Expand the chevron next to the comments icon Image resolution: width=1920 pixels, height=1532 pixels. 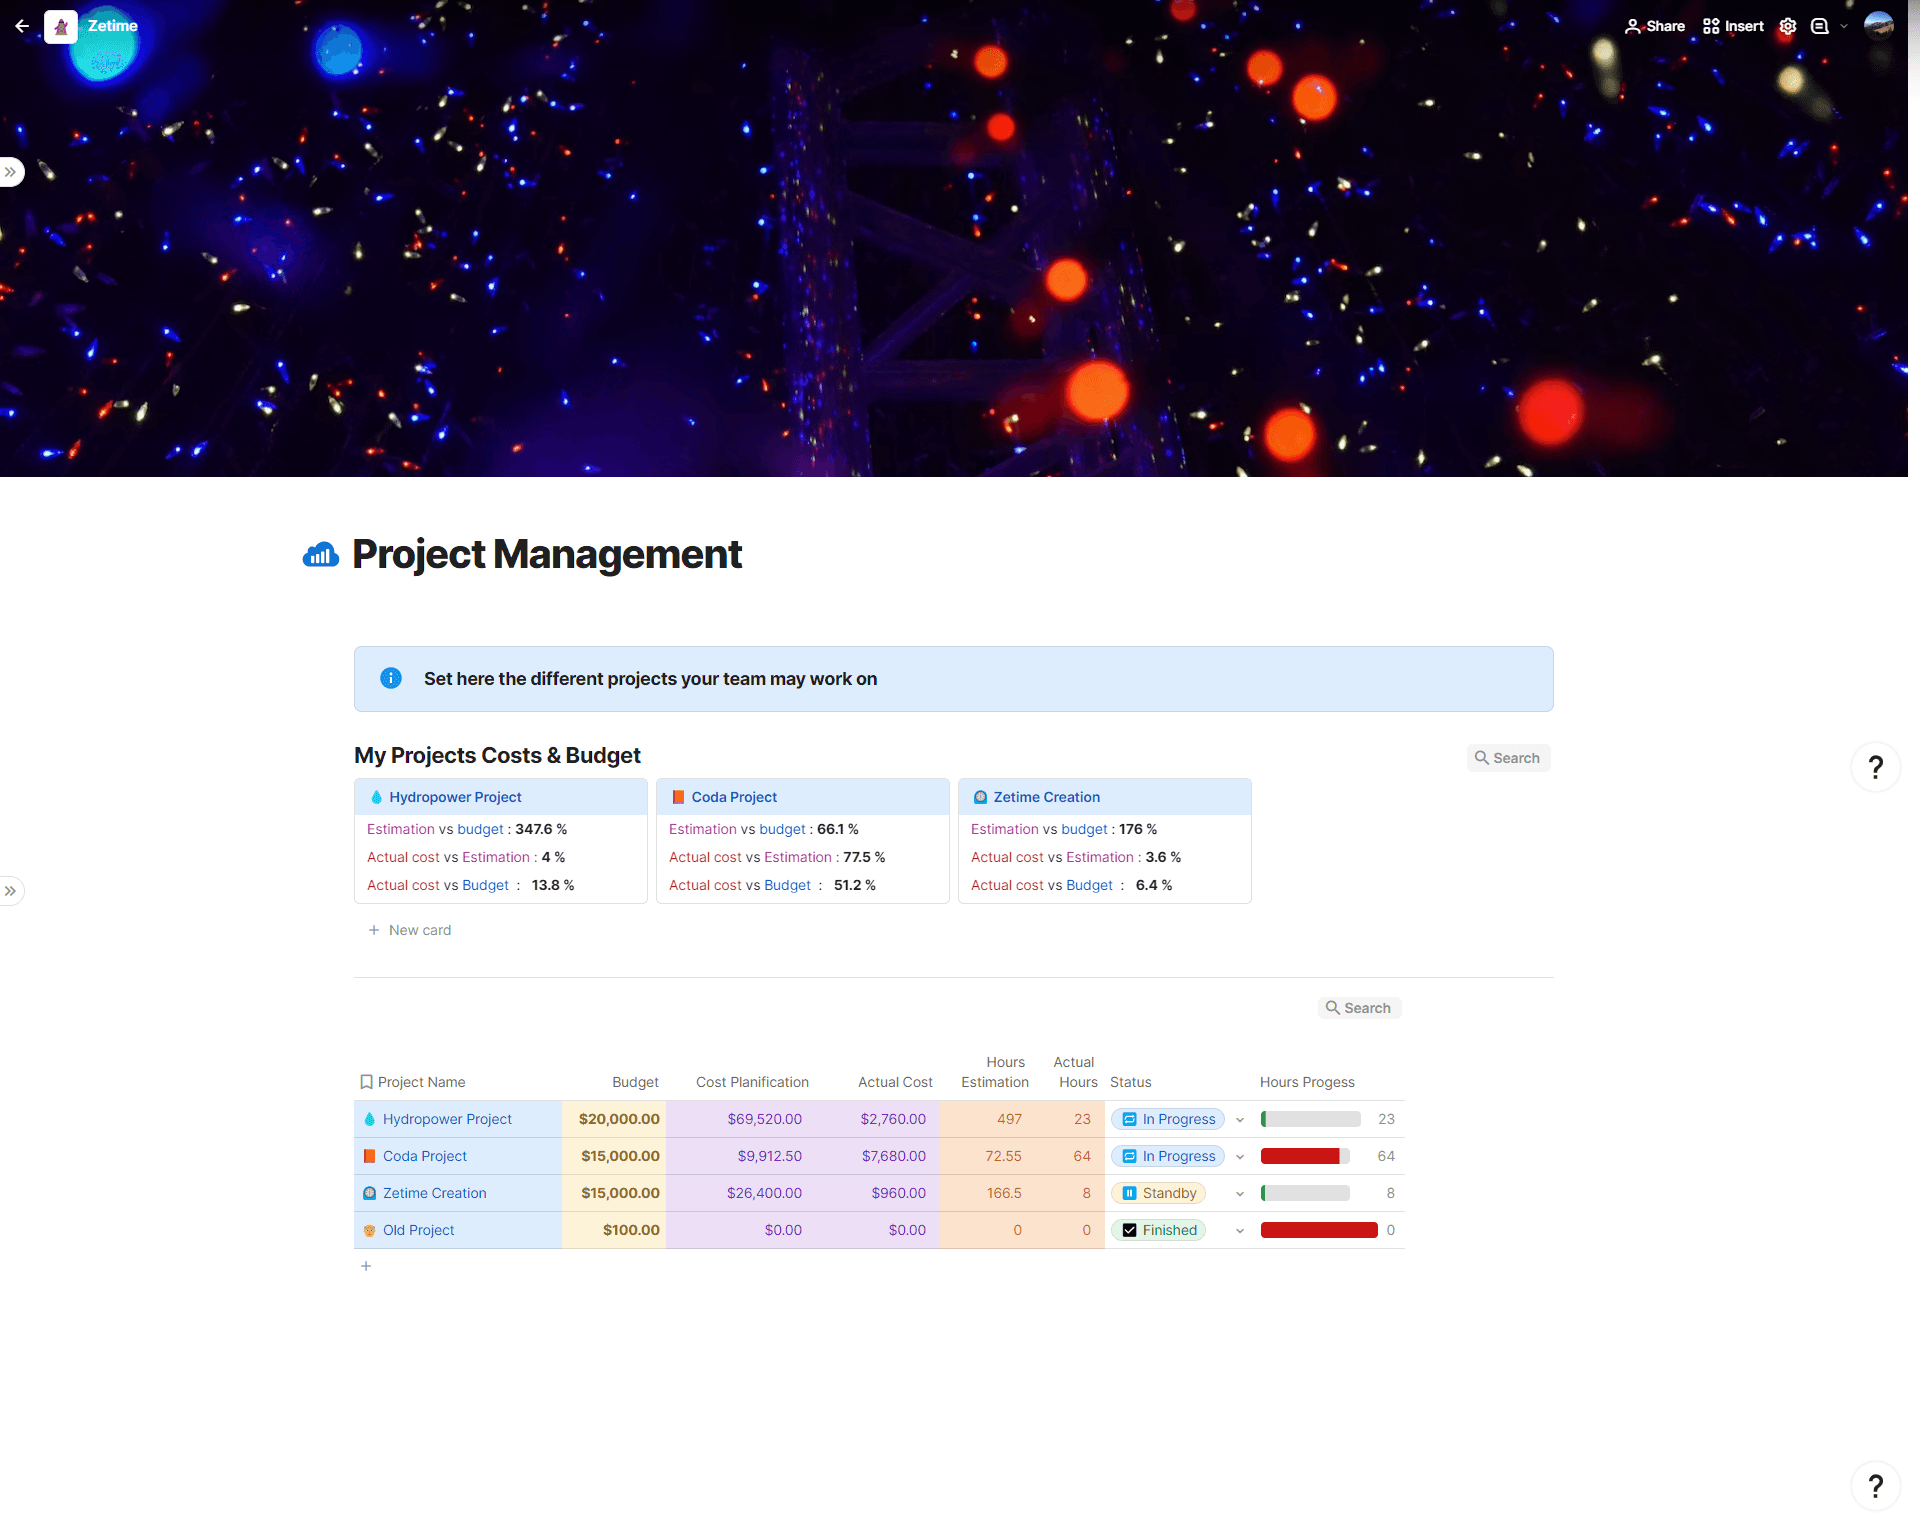1844,26
